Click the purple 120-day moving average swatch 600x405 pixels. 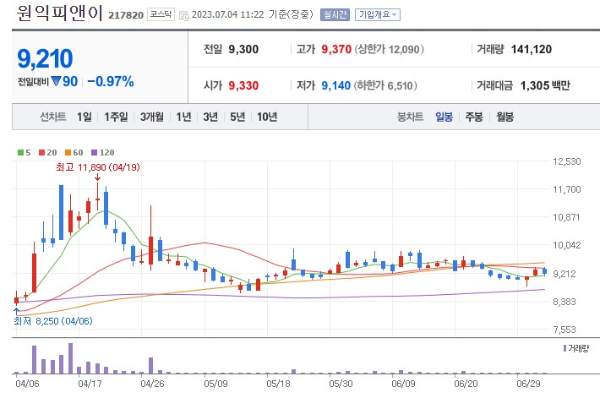coord(94,153)
